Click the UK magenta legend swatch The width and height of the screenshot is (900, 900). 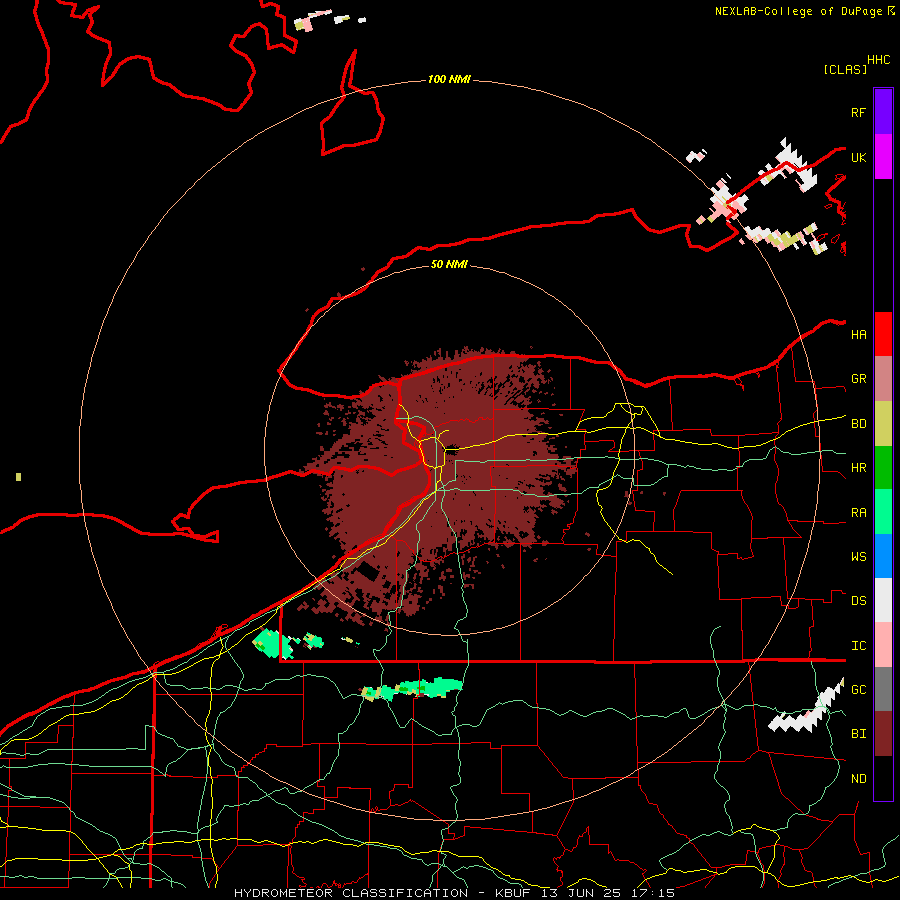click(x=883, y=157)
